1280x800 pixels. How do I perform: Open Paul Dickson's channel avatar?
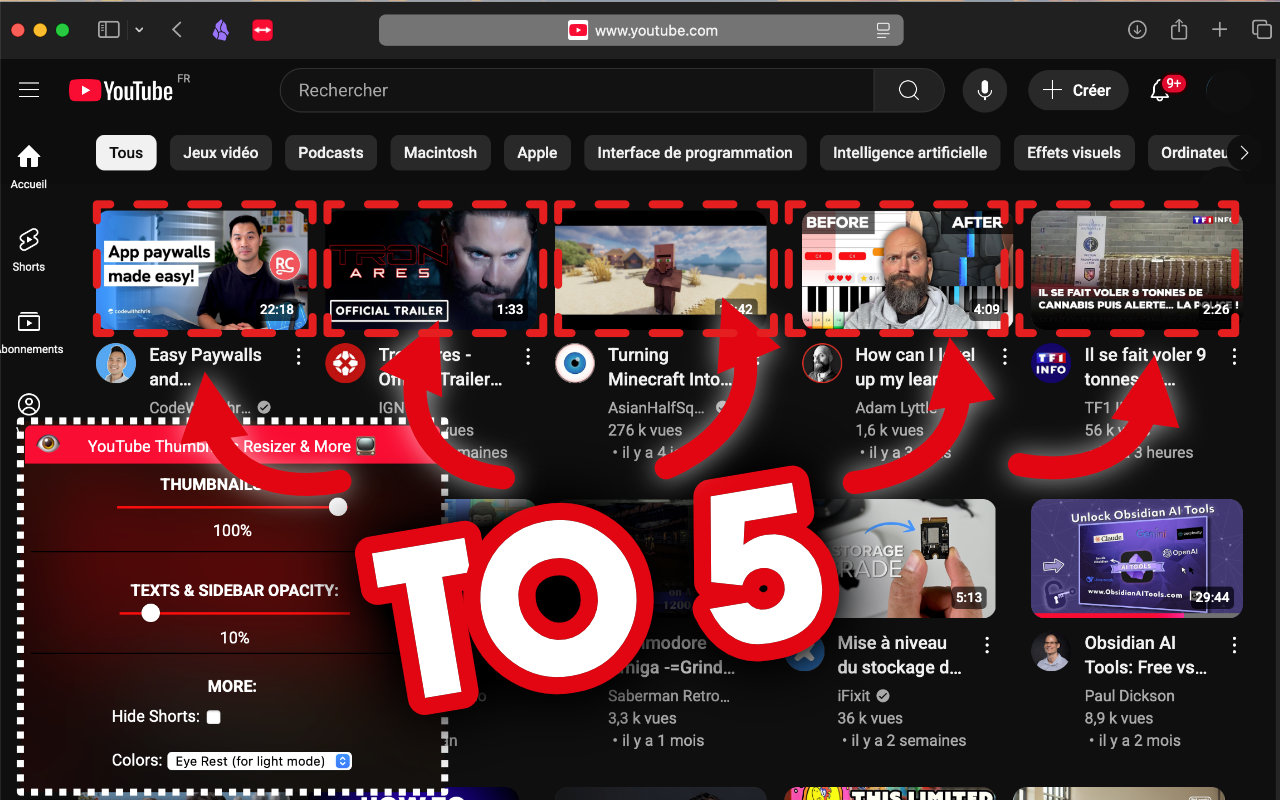(1051, 653)
